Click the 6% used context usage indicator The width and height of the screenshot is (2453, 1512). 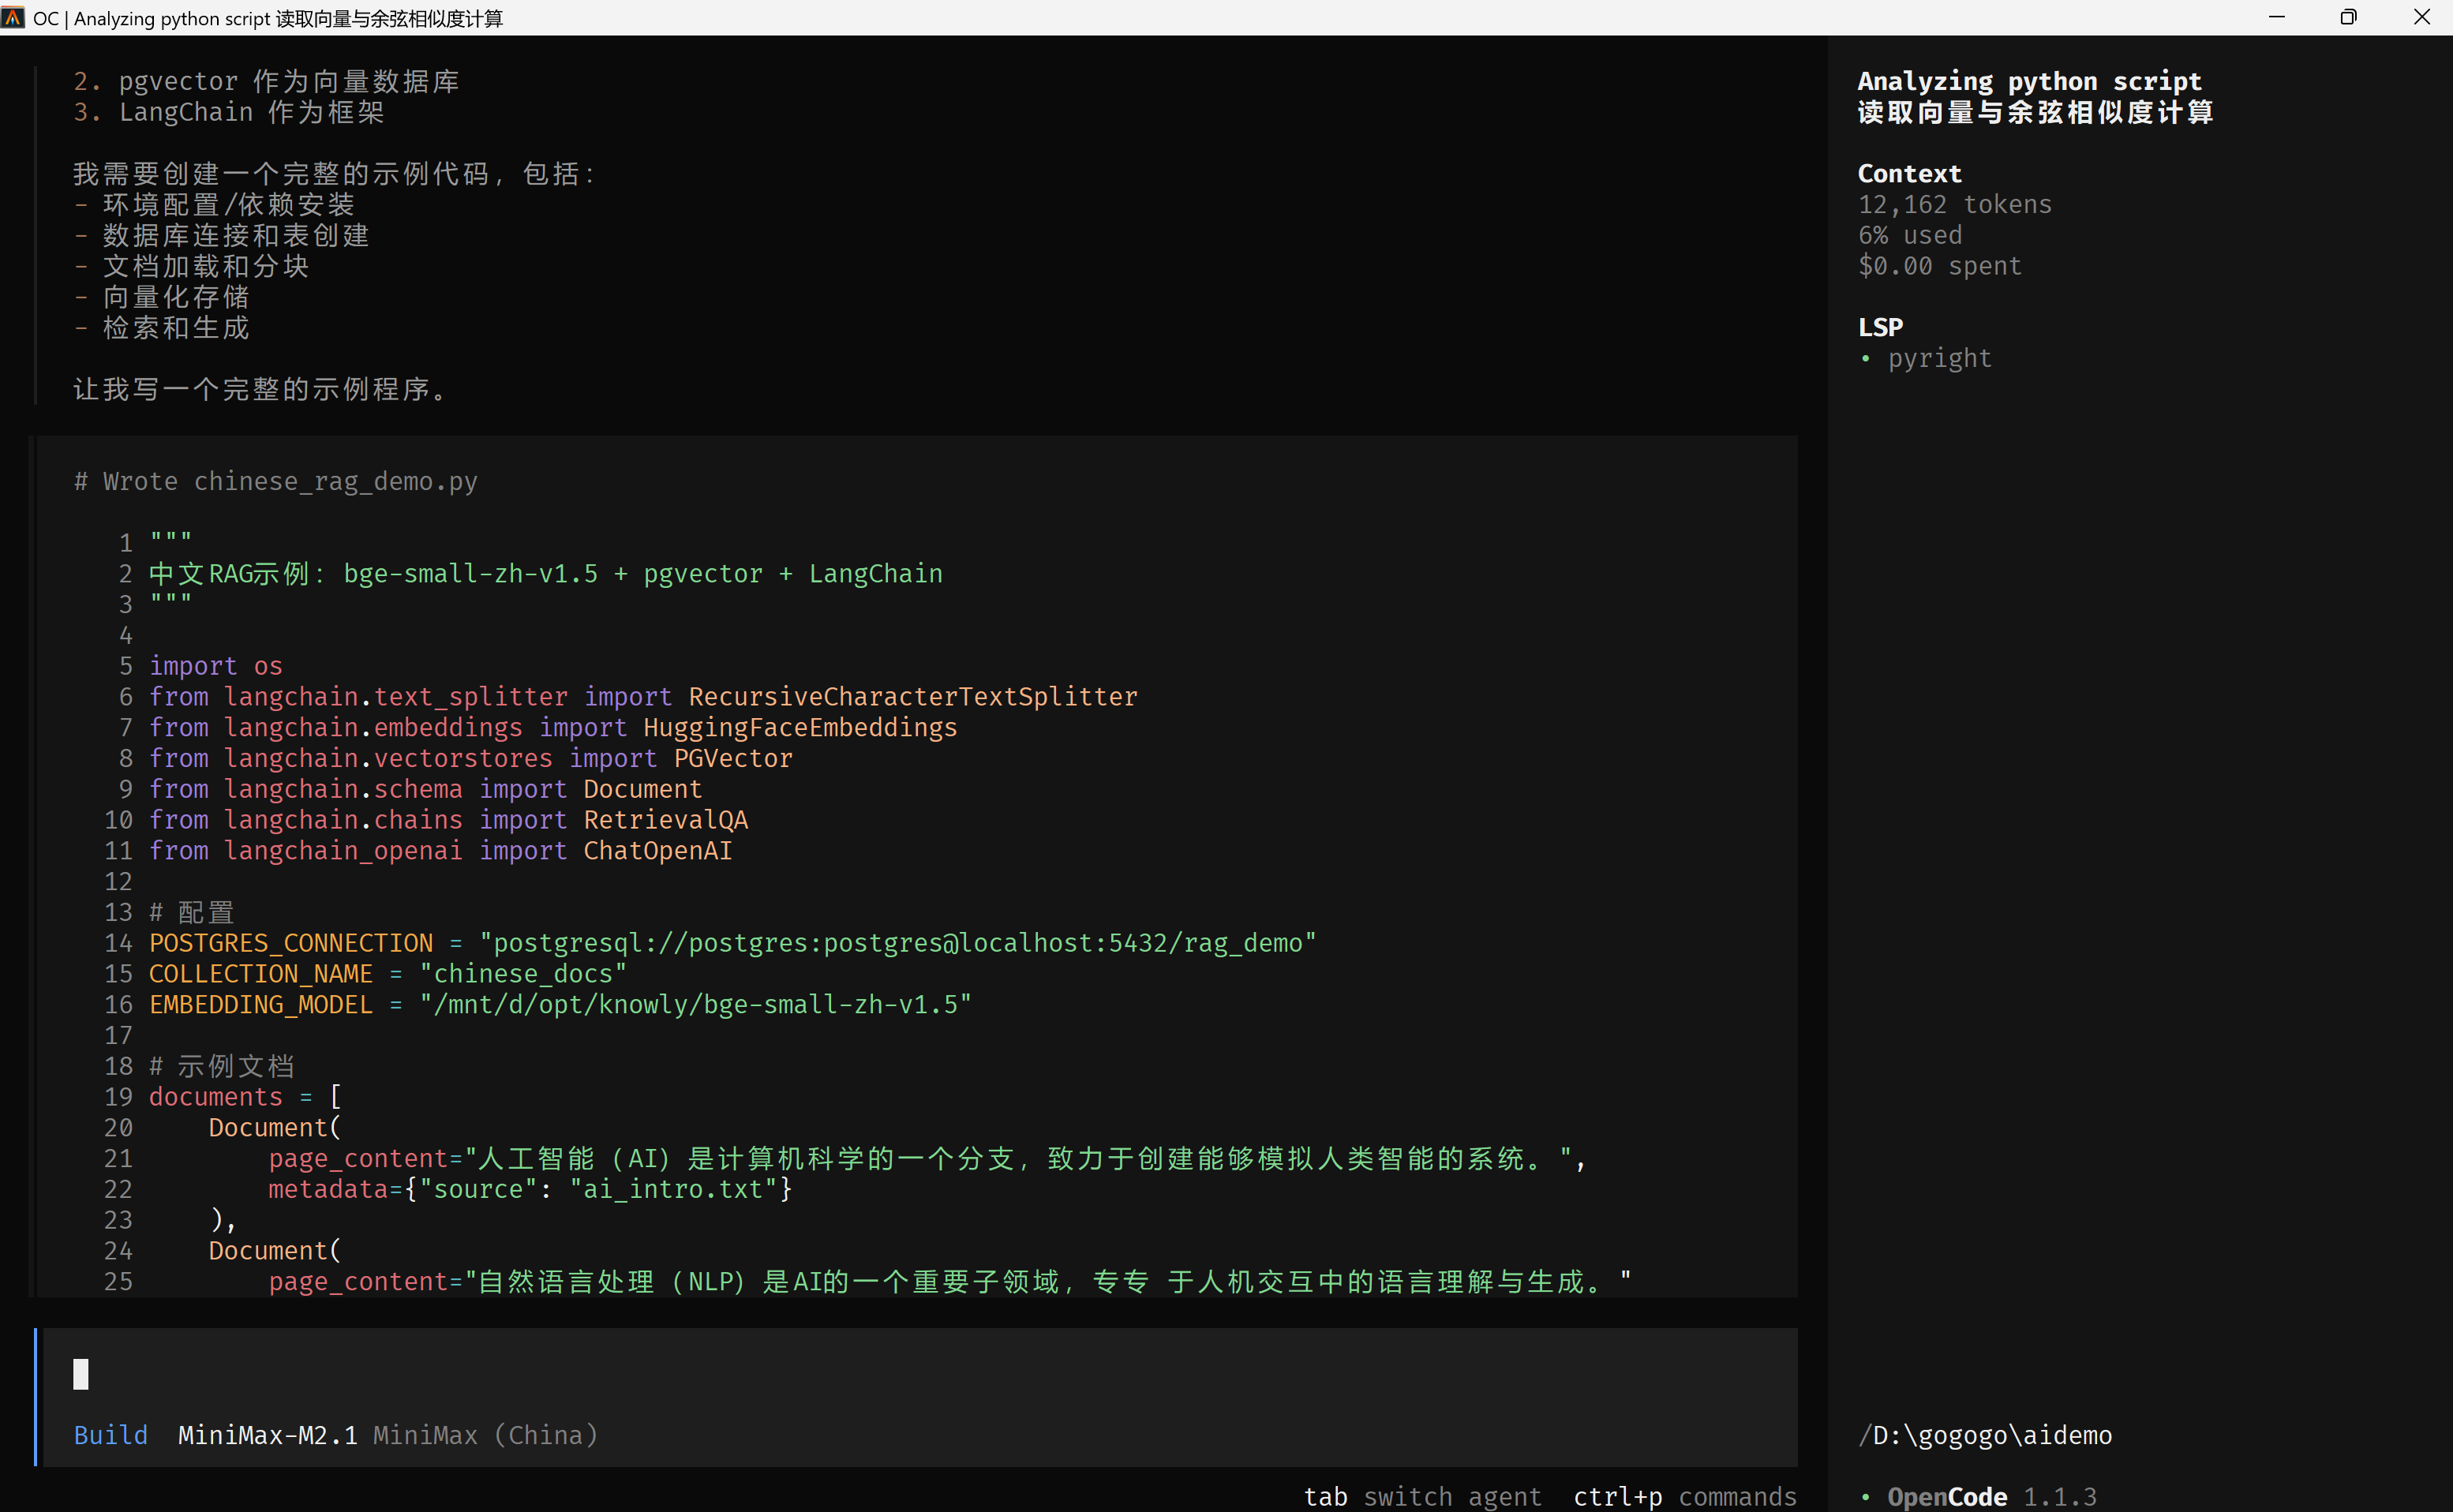[x=1909, y=234]
